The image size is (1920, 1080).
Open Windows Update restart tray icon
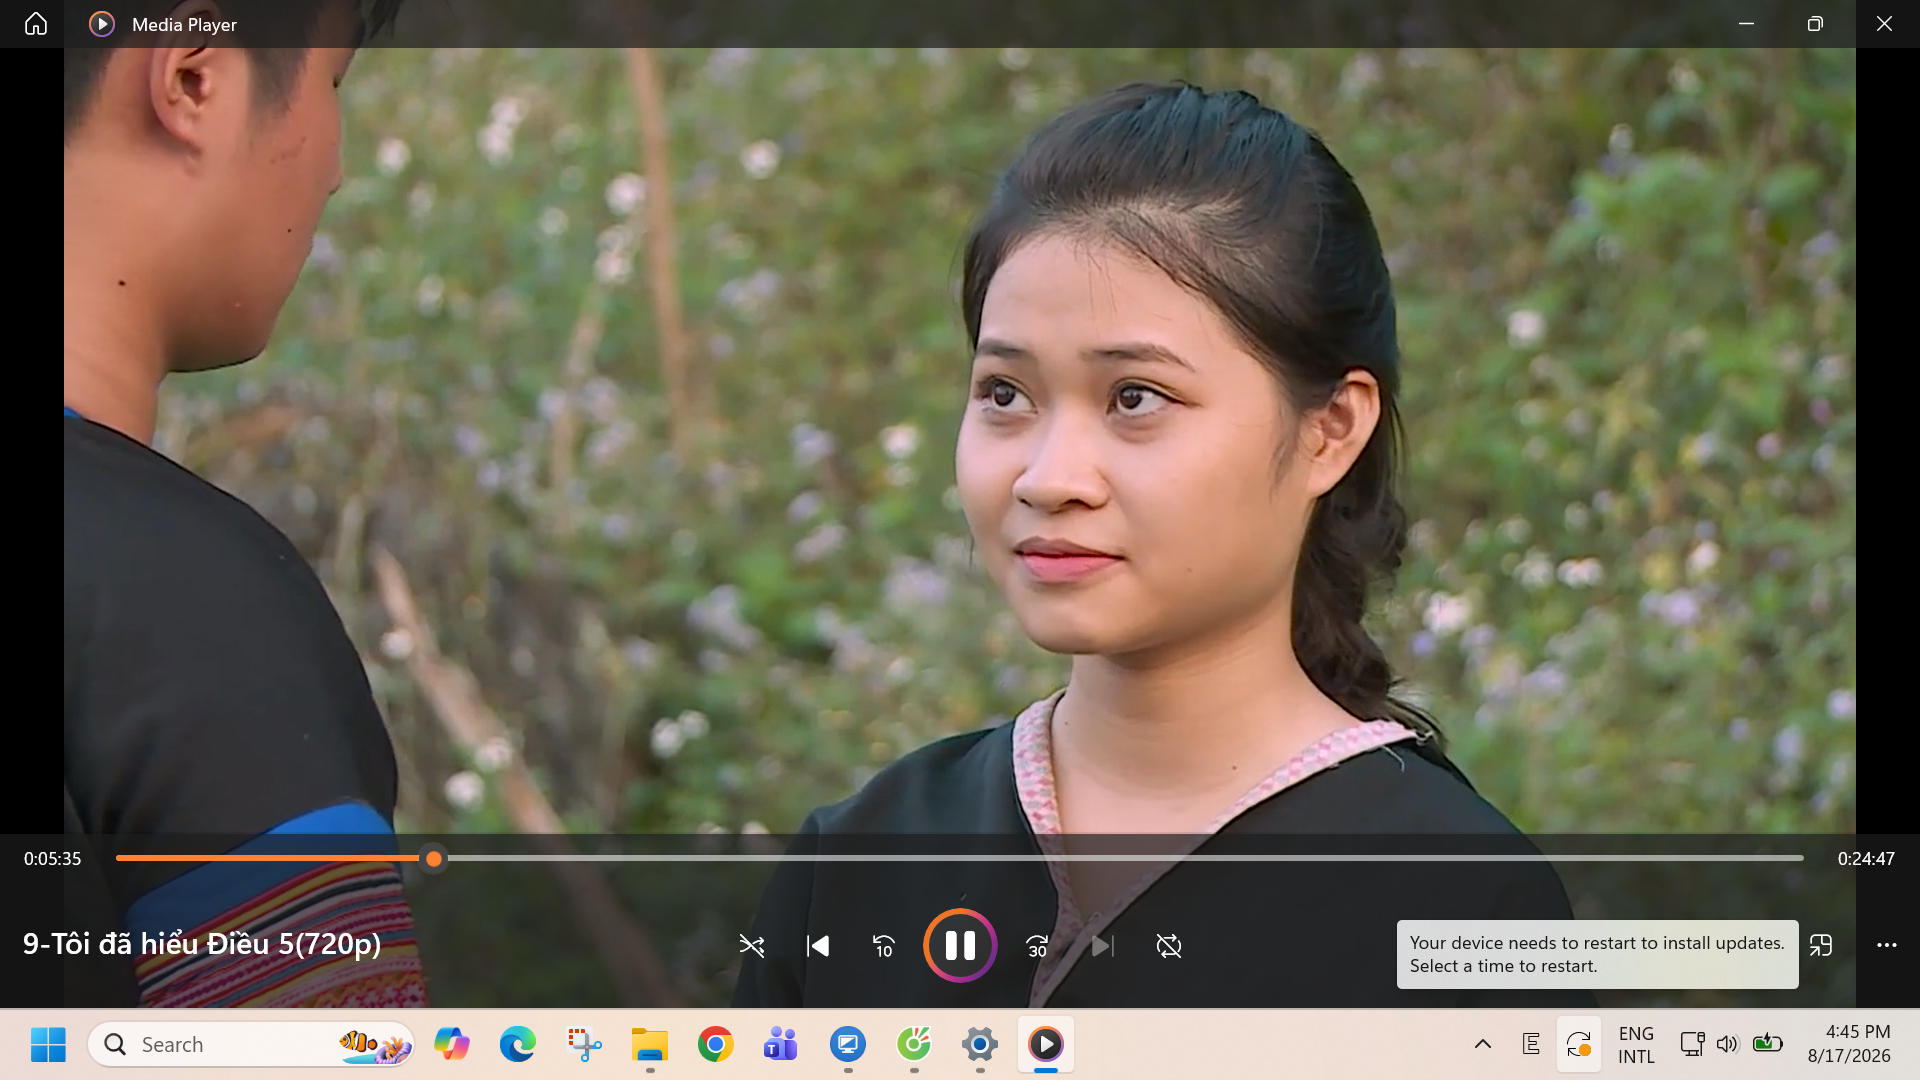pos(1579,1045)
